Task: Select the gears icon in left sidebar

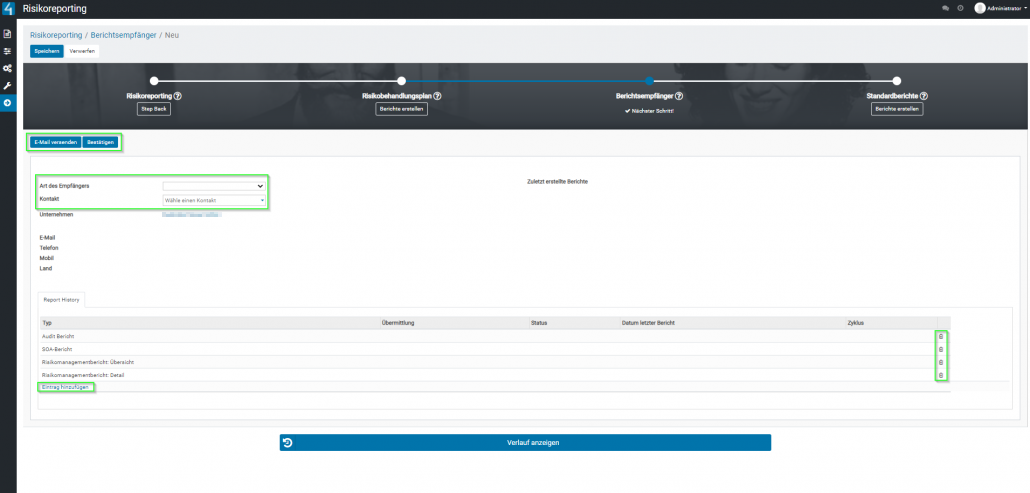Action: point(8,68)
